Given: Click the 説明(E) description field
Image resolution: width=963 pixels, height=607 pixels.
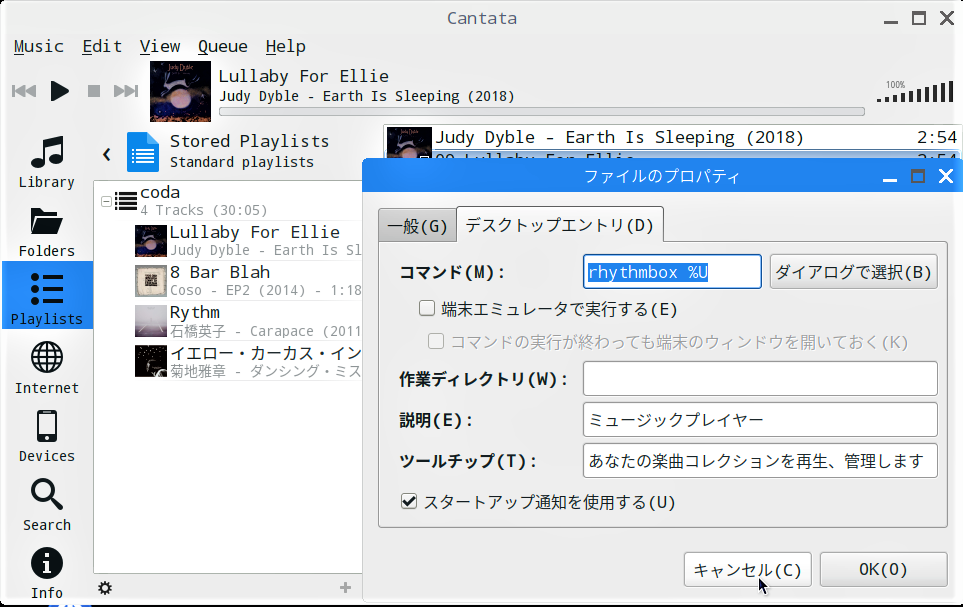Looking at the screenshot, I should [760, 420].
